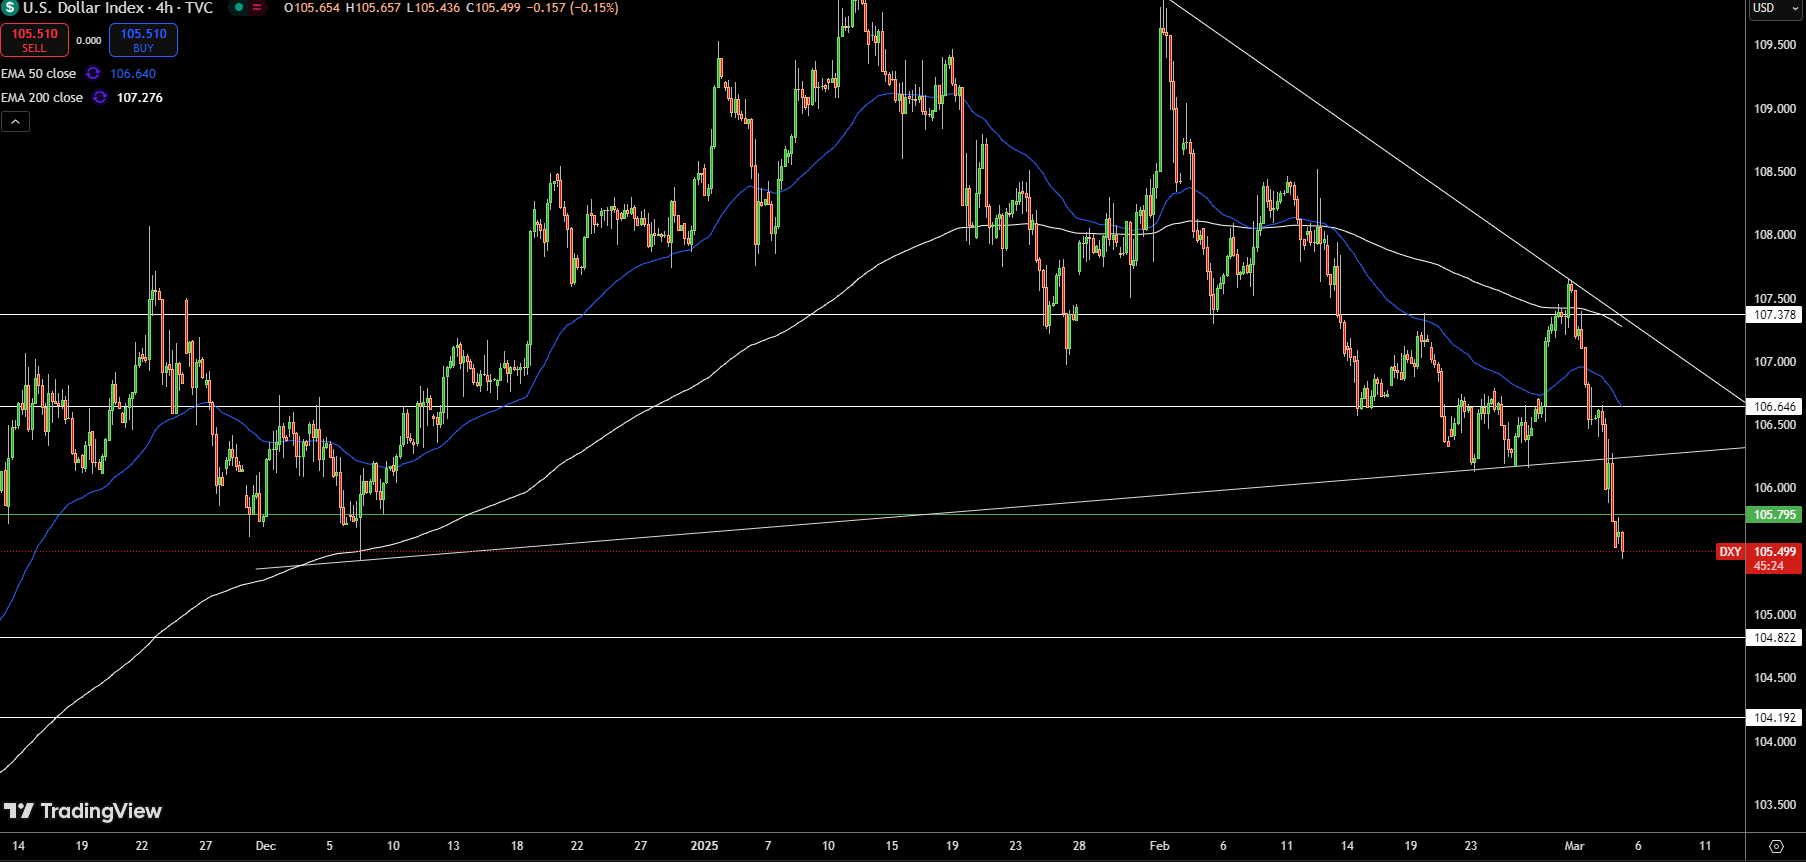Click the 0.000 spread value

(89, 41)
